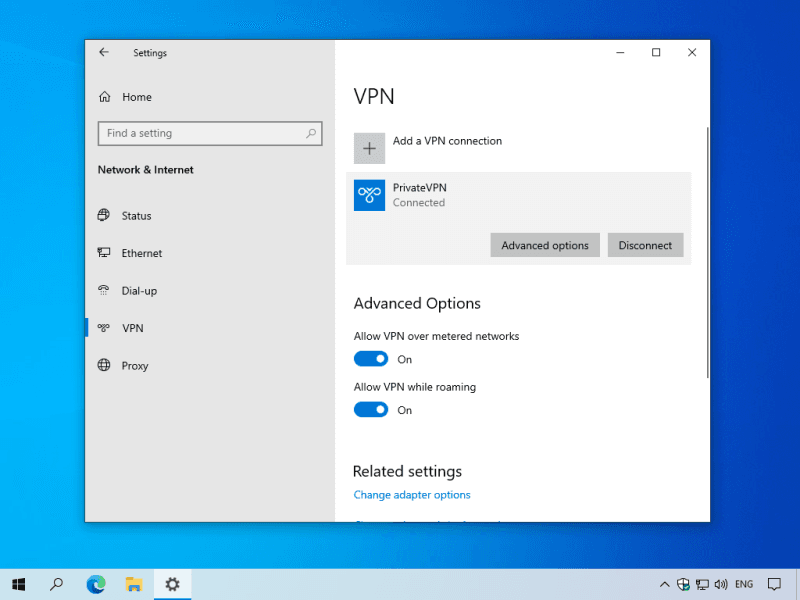800x600 pixels.
Task: Click the Ethernet monitor icon
Action: point(104,253)
